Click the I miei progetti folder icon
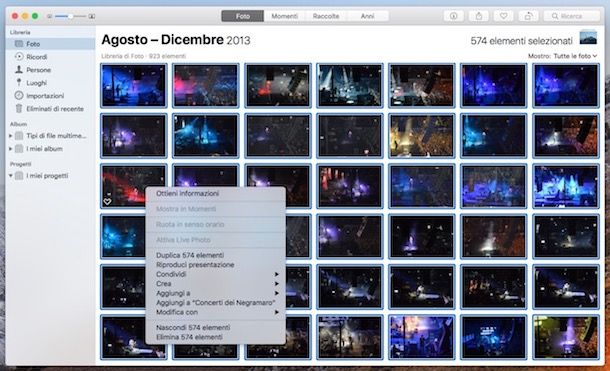This screenshot has height=371, width=610. point(19,176)
